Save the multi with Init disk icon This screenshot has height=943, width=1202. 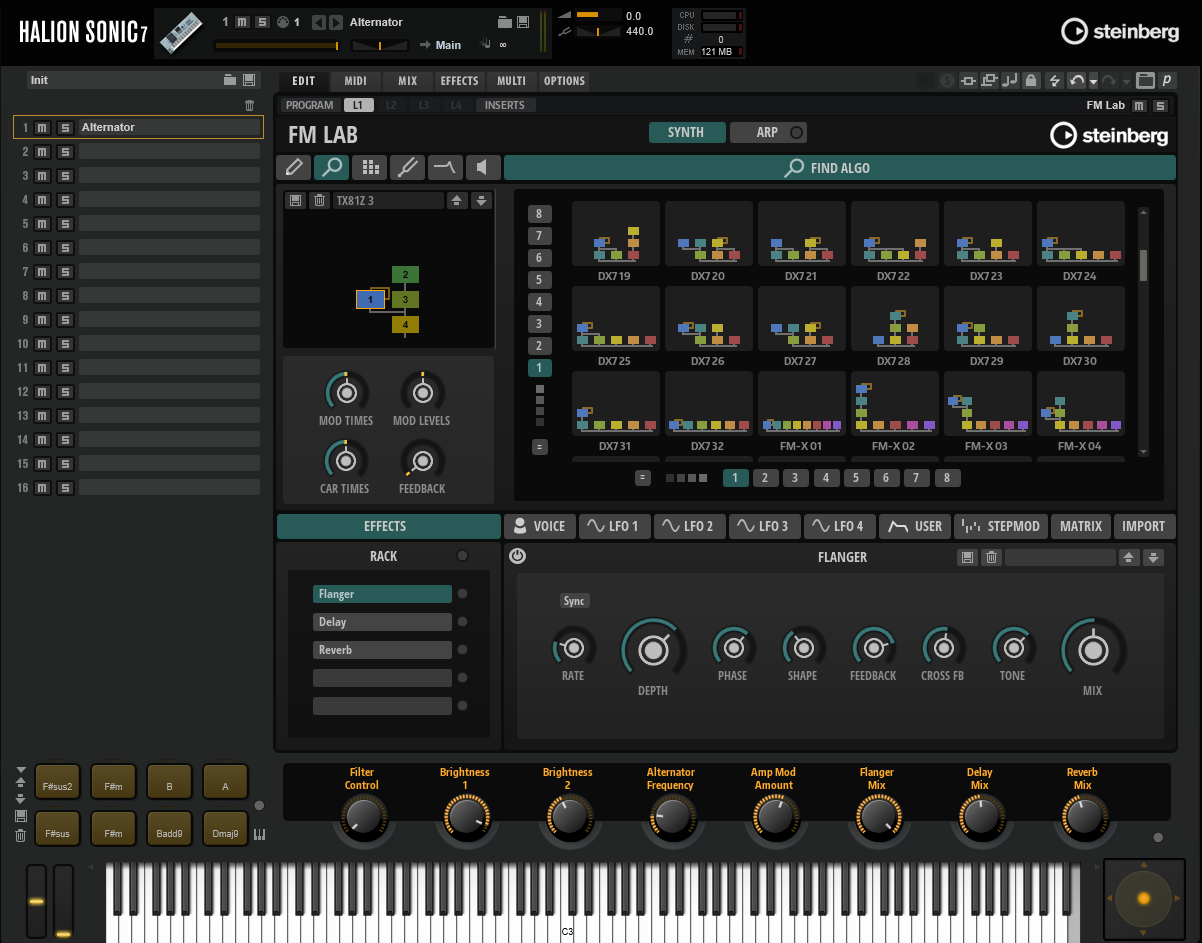[249, 80]
